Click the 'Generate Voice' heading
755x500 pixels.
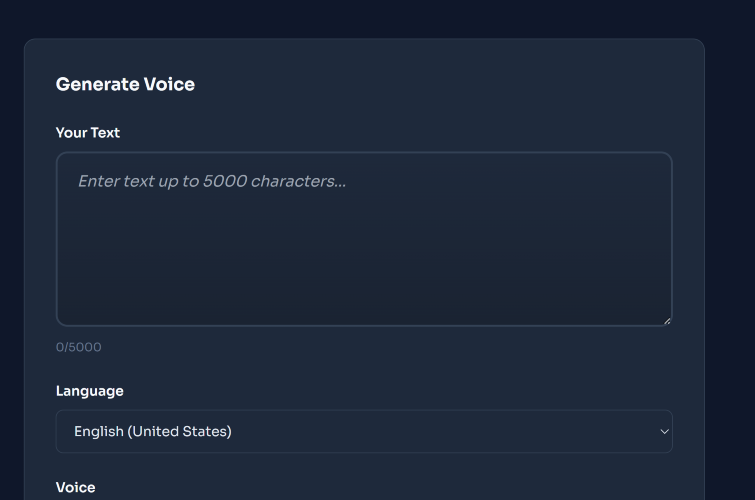tap(125, 84)
